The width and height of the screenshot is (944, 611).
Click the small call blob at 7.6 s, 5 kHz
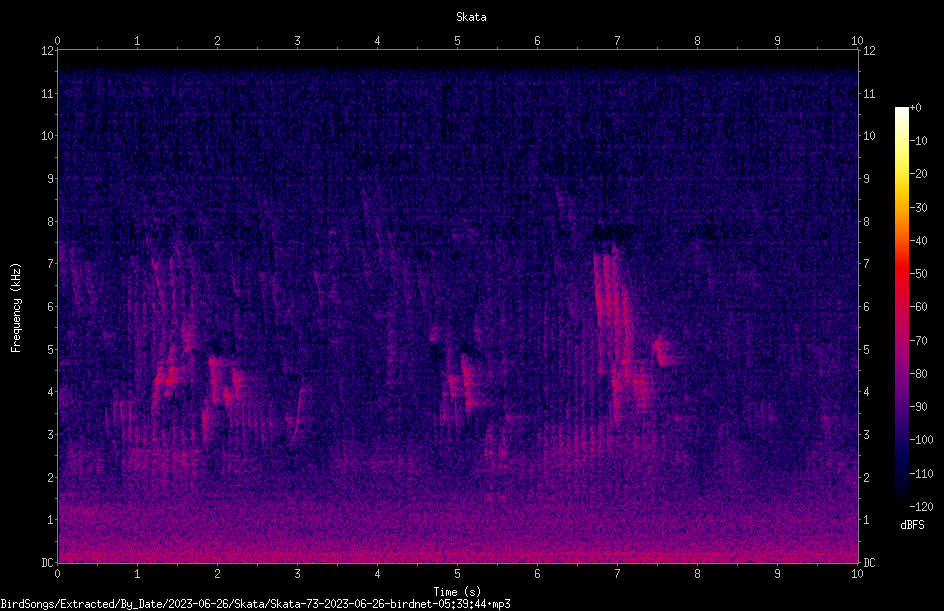coord(662,353)
